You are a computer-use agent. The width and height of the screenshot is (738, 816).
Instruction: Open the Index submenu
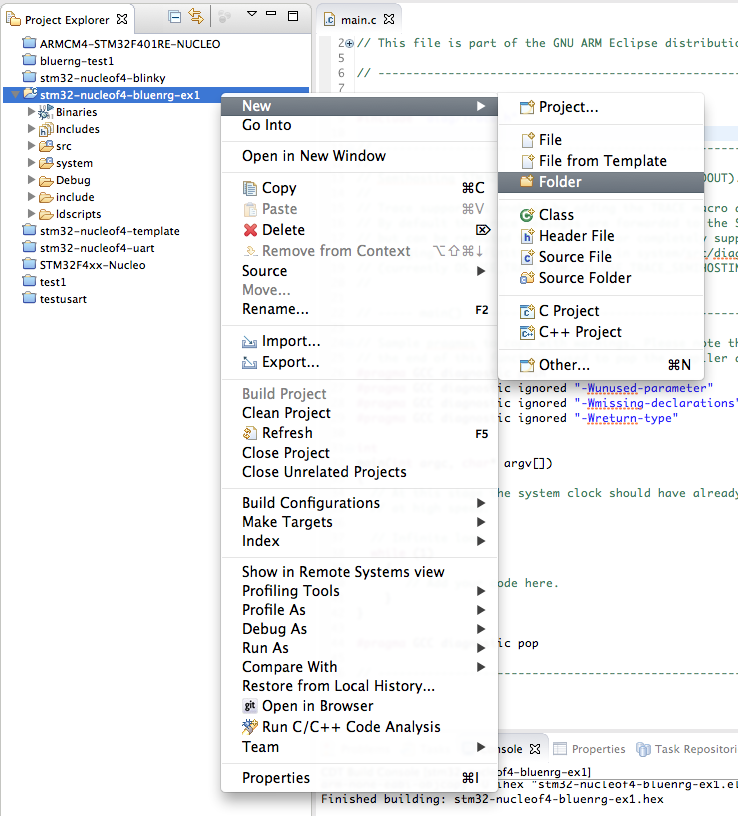pos(359,541)
